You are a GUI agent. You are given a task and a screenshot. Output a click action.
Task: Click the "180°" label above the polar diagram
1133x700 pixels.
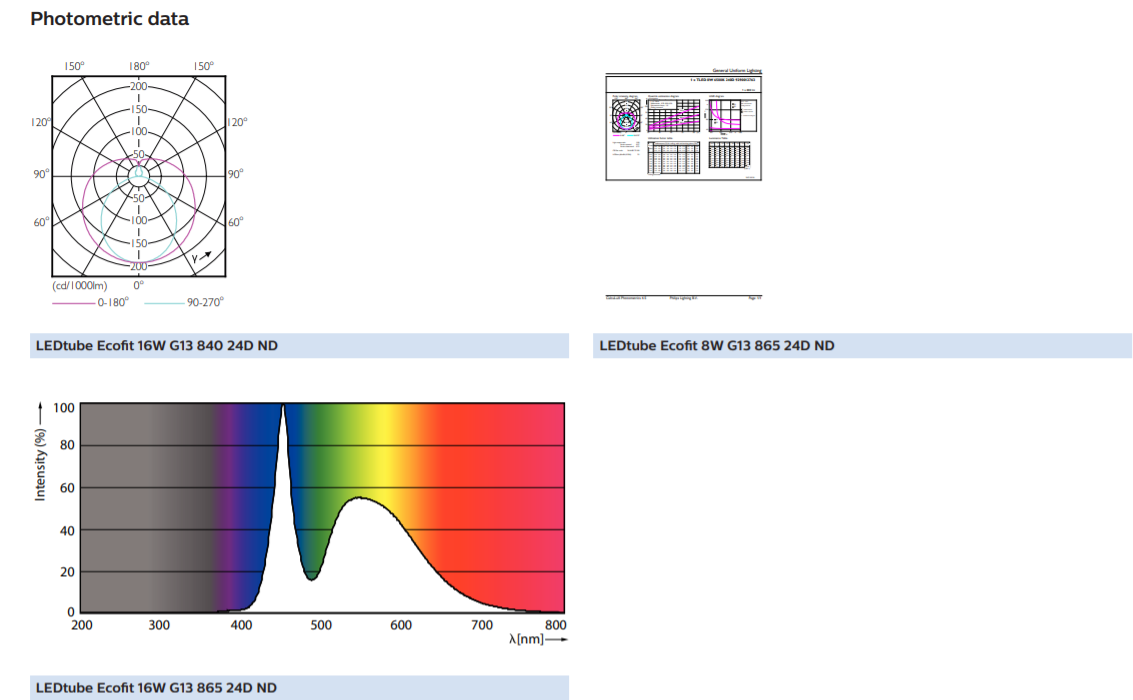[139, 66]
